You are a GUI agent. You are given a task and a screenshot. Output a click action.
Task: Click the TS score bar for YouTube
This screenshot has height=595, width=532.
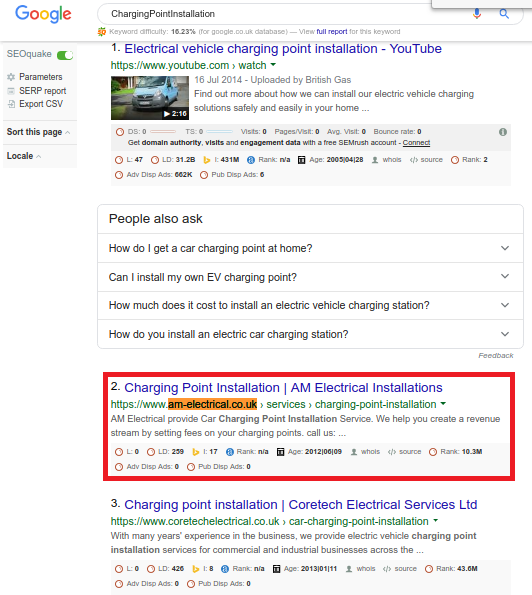click(220, 132)
